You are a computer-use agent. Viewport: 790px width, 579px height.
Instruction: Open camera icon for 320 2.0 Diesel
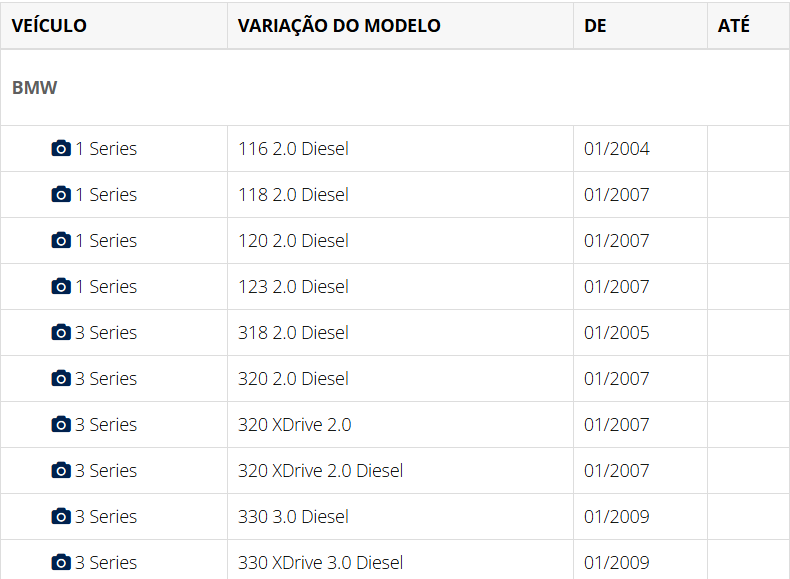61,379
